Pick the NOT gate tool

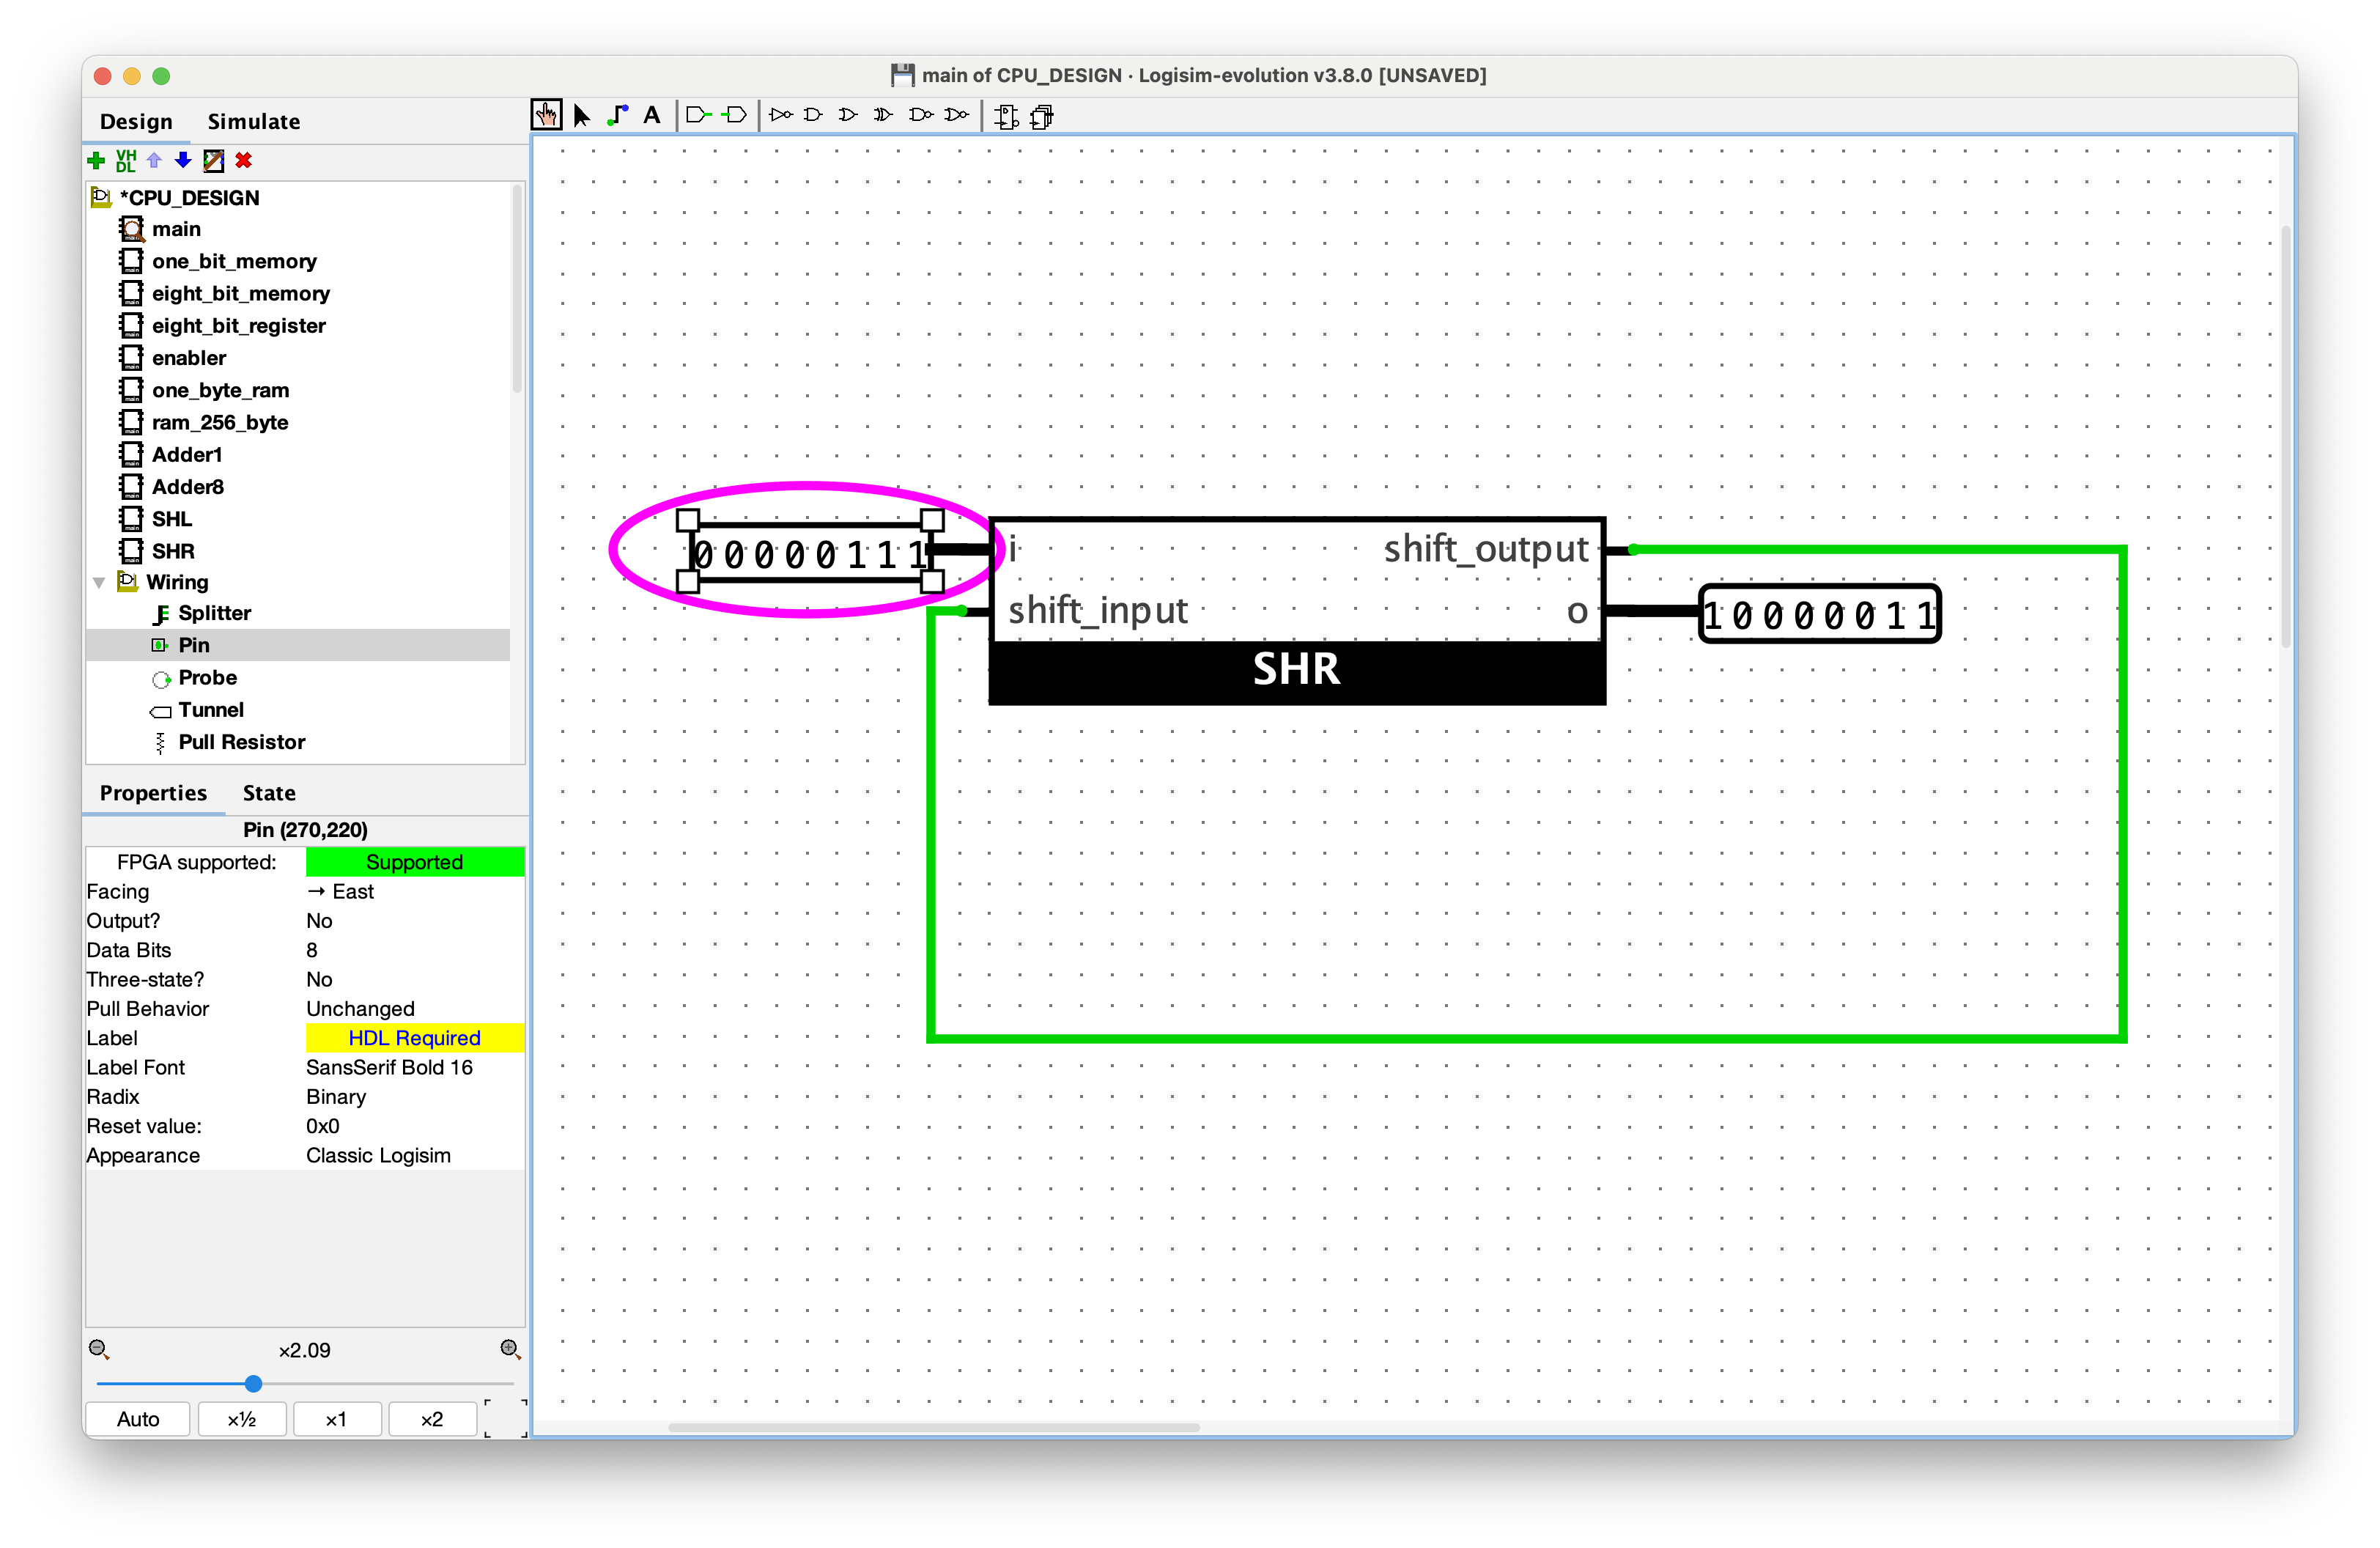pos(781,116)
